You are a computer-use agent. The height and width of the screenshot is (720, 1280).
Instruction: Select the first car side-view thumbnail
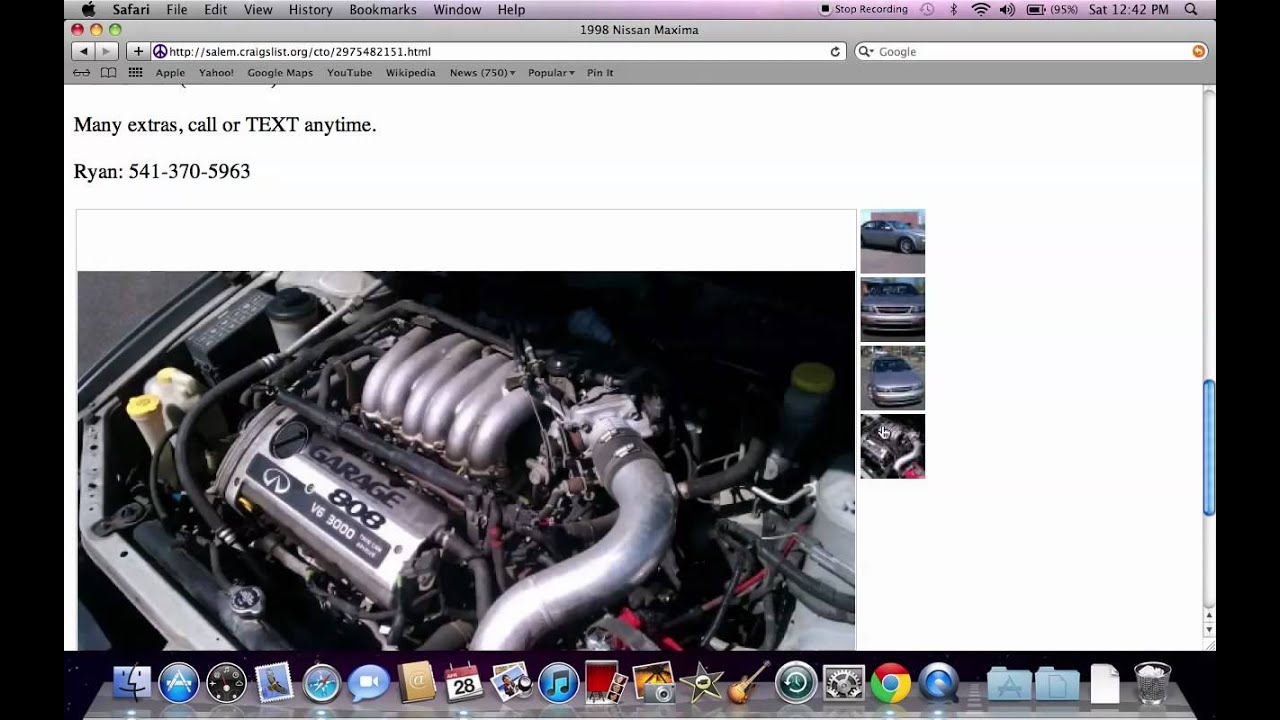(x=892, y=241)
